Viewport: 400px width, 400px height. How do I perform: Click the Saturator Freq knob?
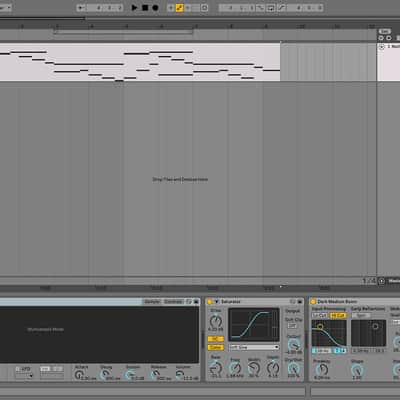[235, 368]
